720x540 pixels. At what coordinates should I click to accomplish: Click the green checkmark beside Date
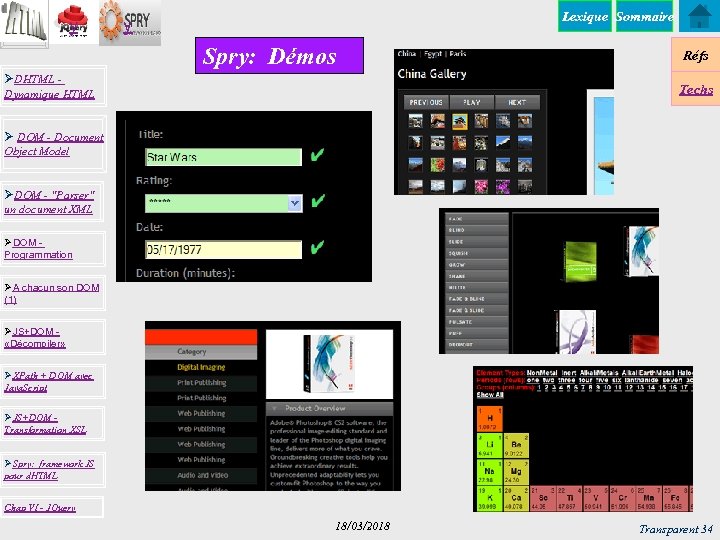317,247
